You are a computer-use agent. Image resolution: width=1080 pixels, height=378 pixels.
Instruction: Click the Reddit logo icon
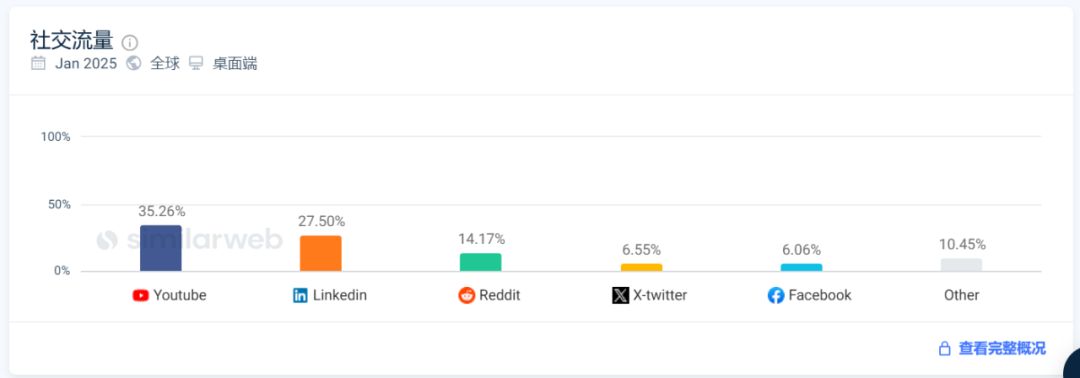click(466, 295)
